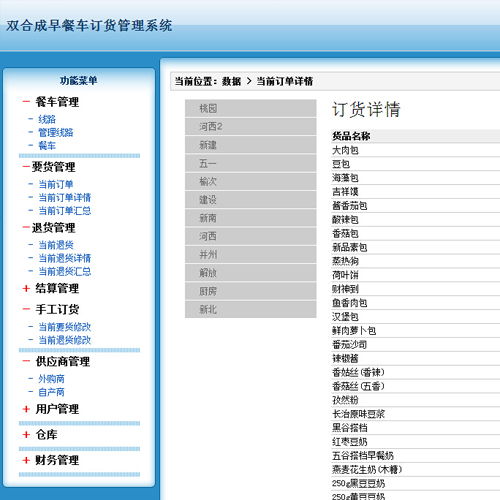Open the 当前要货修改 link
This screenshot has height=500, width=500.
click(x=65, y=327)
